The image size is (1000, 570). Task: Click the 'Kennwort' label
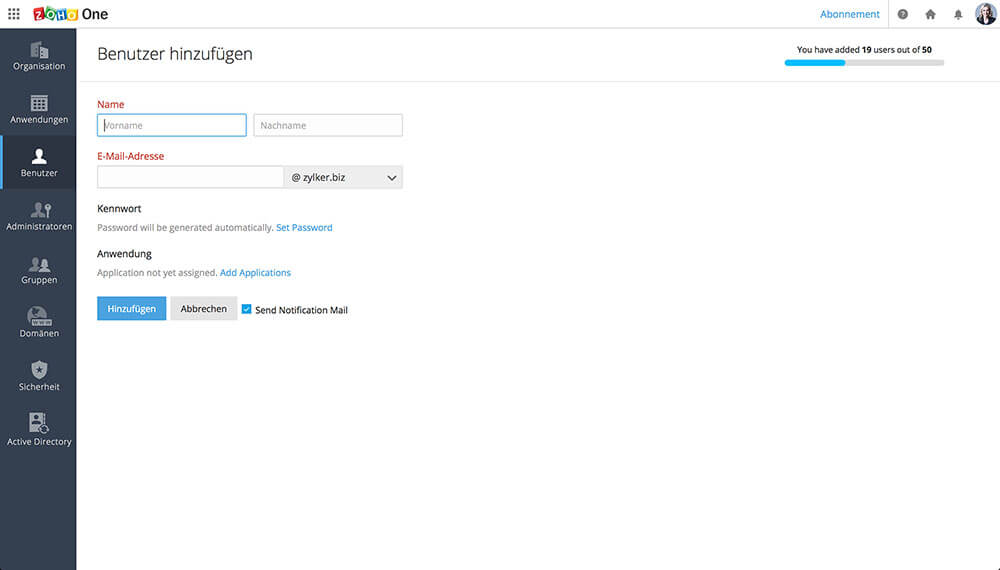tap(119, 208)
